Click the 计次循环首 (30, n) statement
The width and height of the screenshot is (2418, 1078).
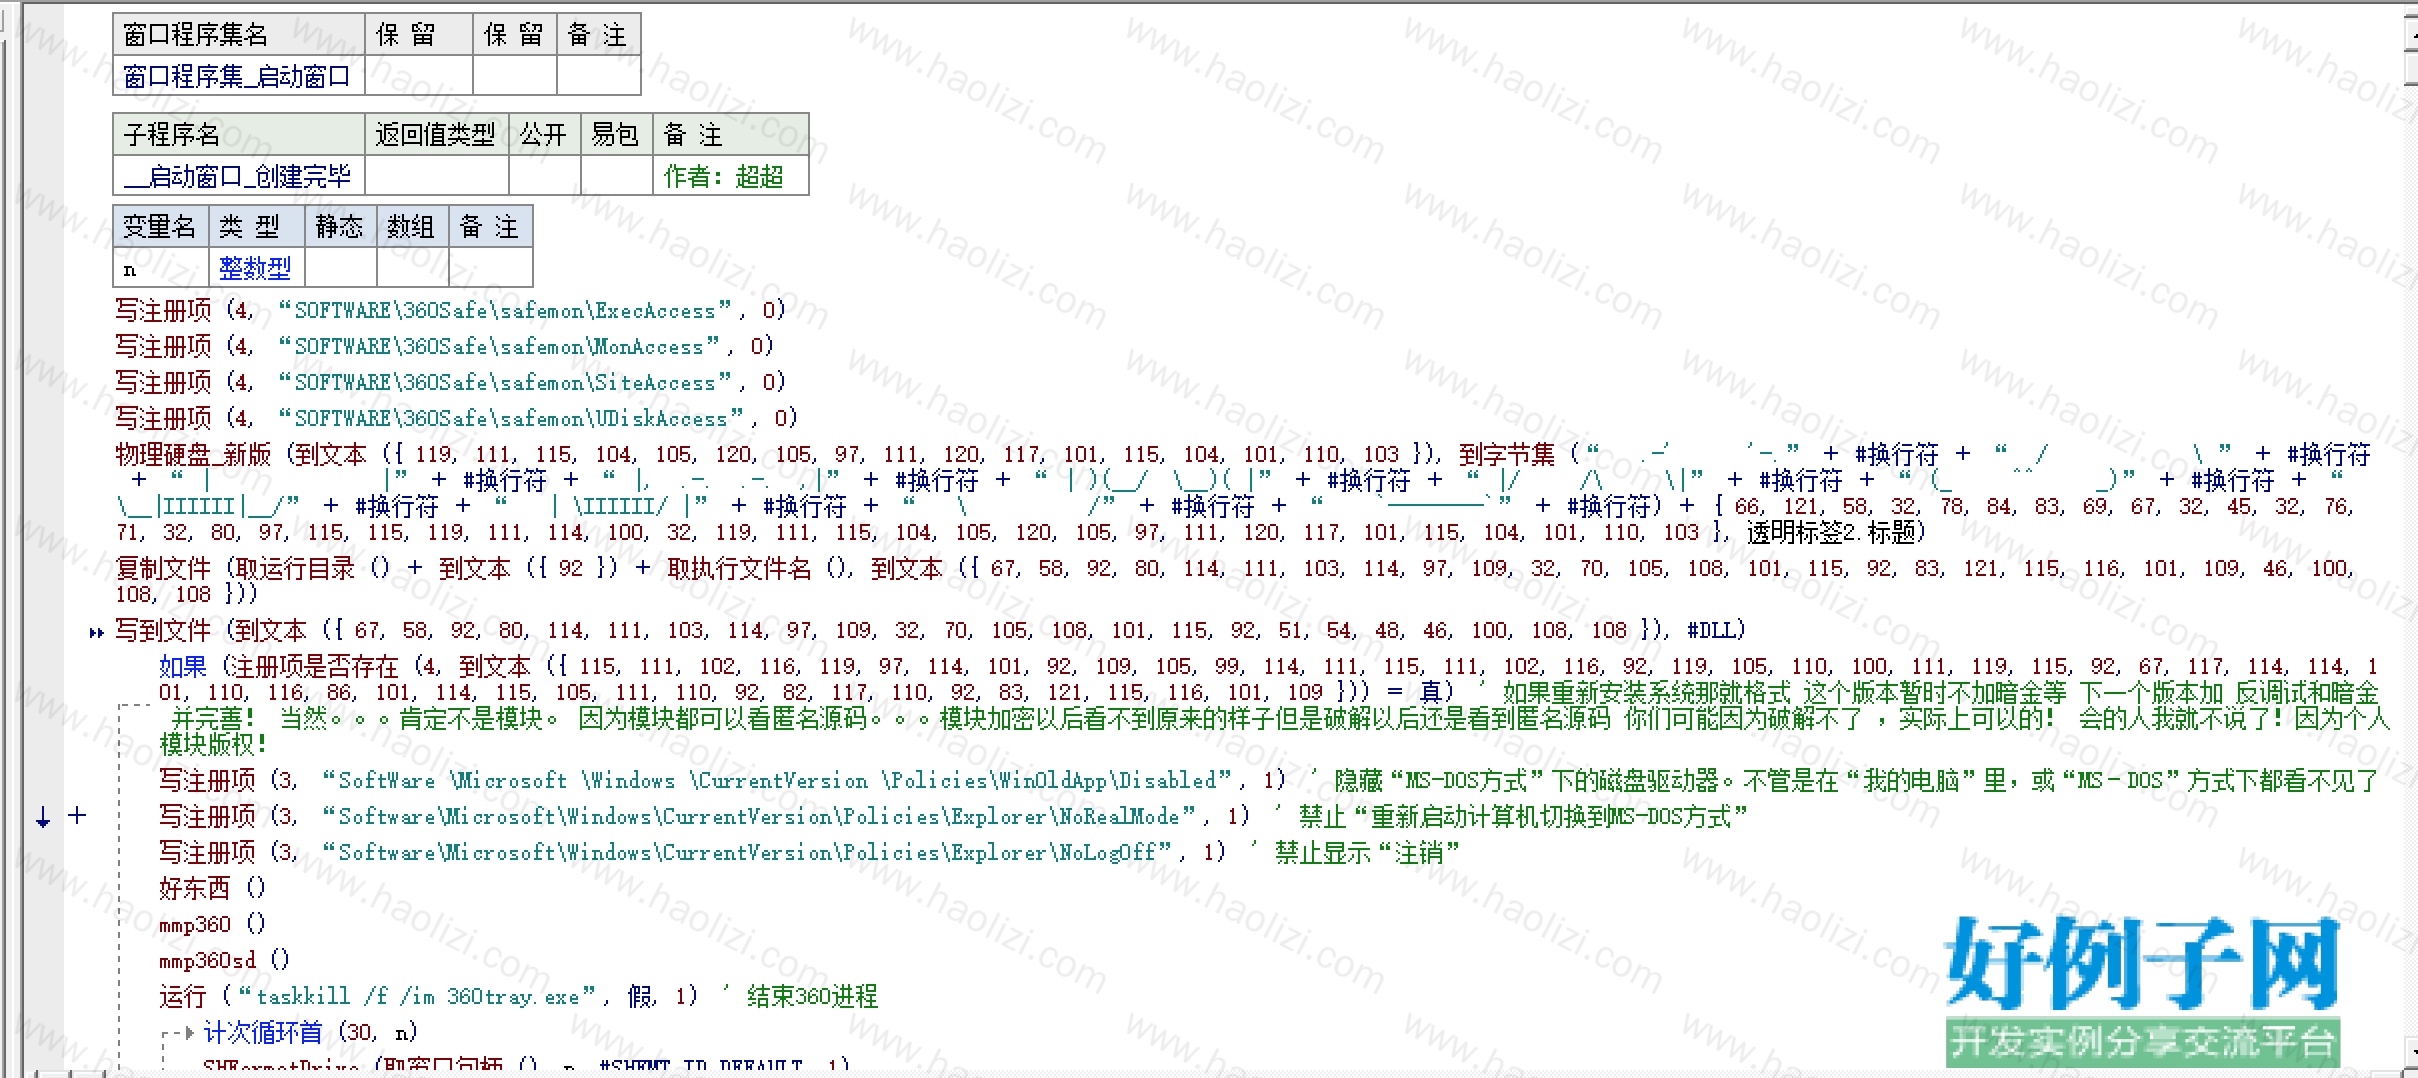pos(310,1032)
